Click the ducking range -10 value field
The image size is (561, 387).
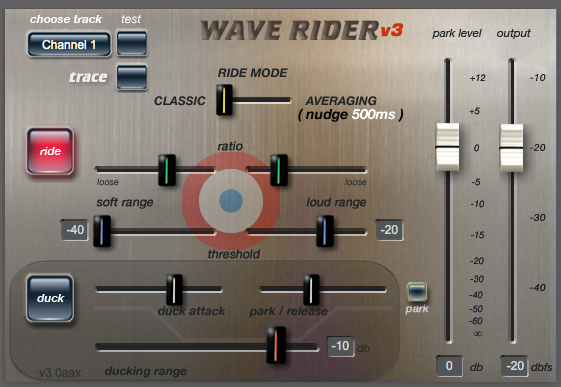click(x=341, y=346)
